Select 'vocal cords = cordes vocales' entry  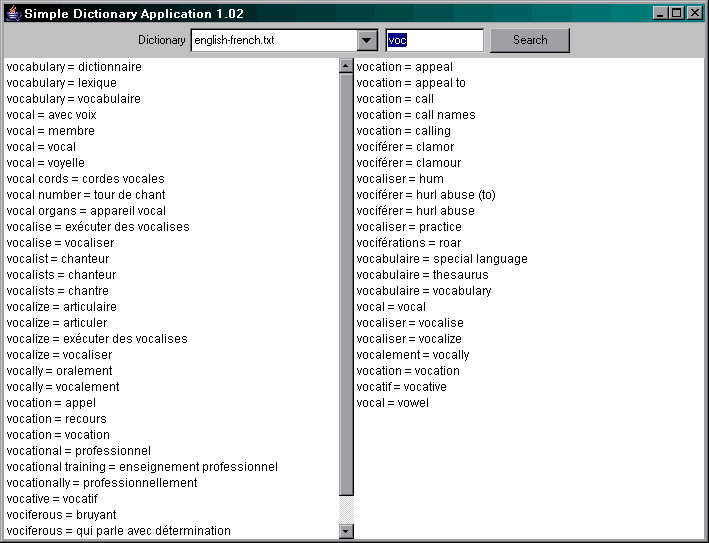coord(85,179)
